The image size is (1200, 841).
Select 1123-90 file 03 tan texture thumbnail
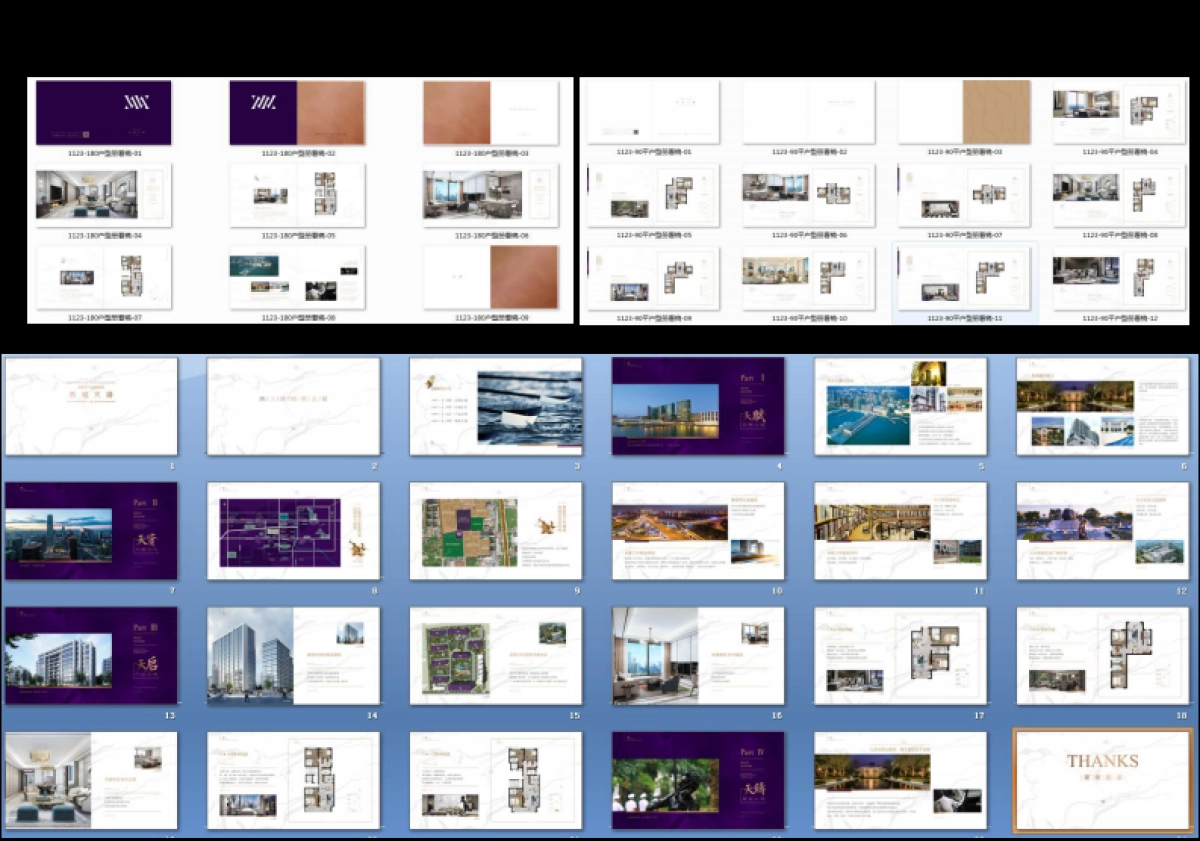pyautogui.click(x=964, y=113)
